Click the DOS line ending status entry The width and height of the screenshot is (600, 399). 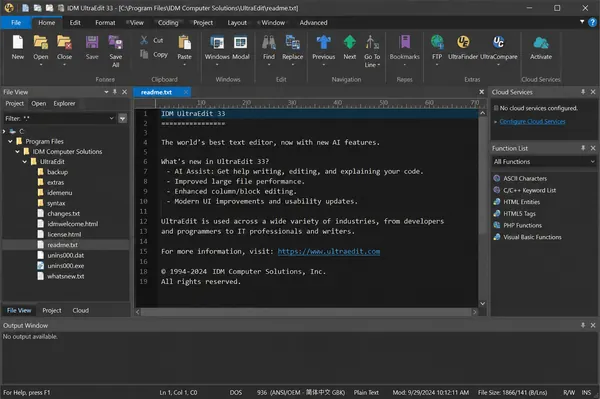[236, 392]
